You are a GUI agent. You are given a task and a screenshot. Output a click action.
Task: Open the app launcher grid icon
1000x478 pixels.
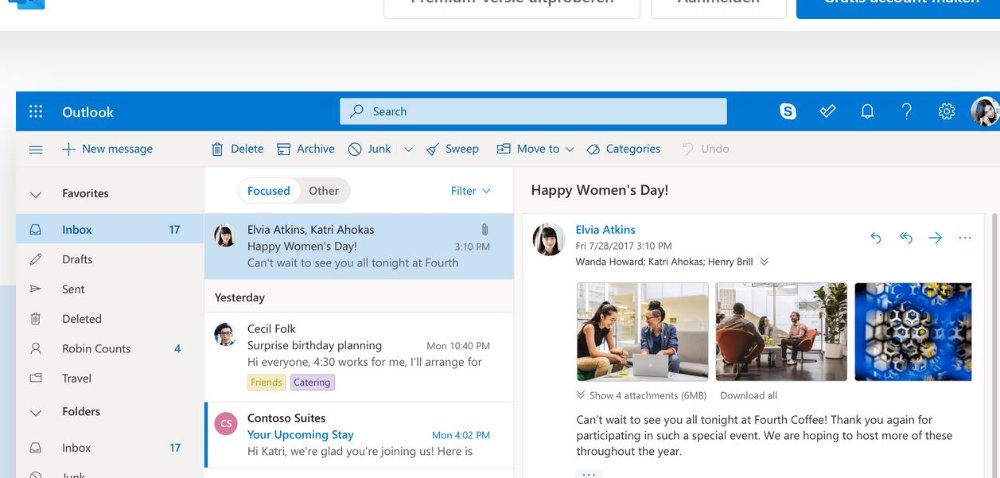36,112
